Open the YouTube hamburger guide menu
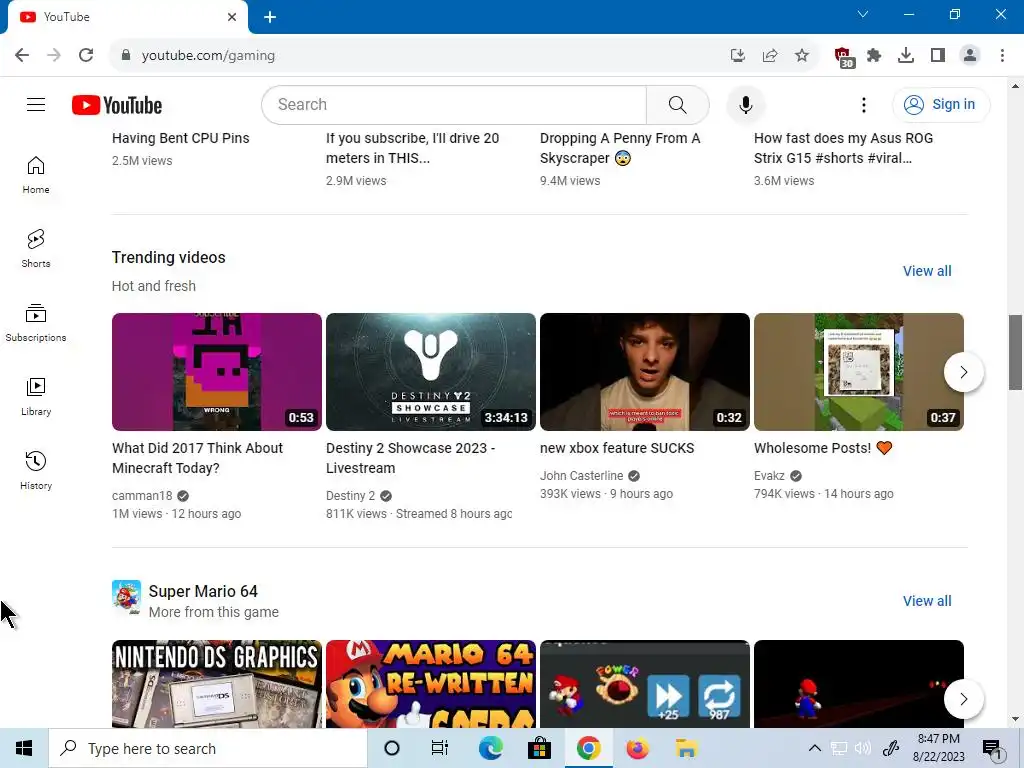Viewport: 1024px width, 768px height. 36,104
